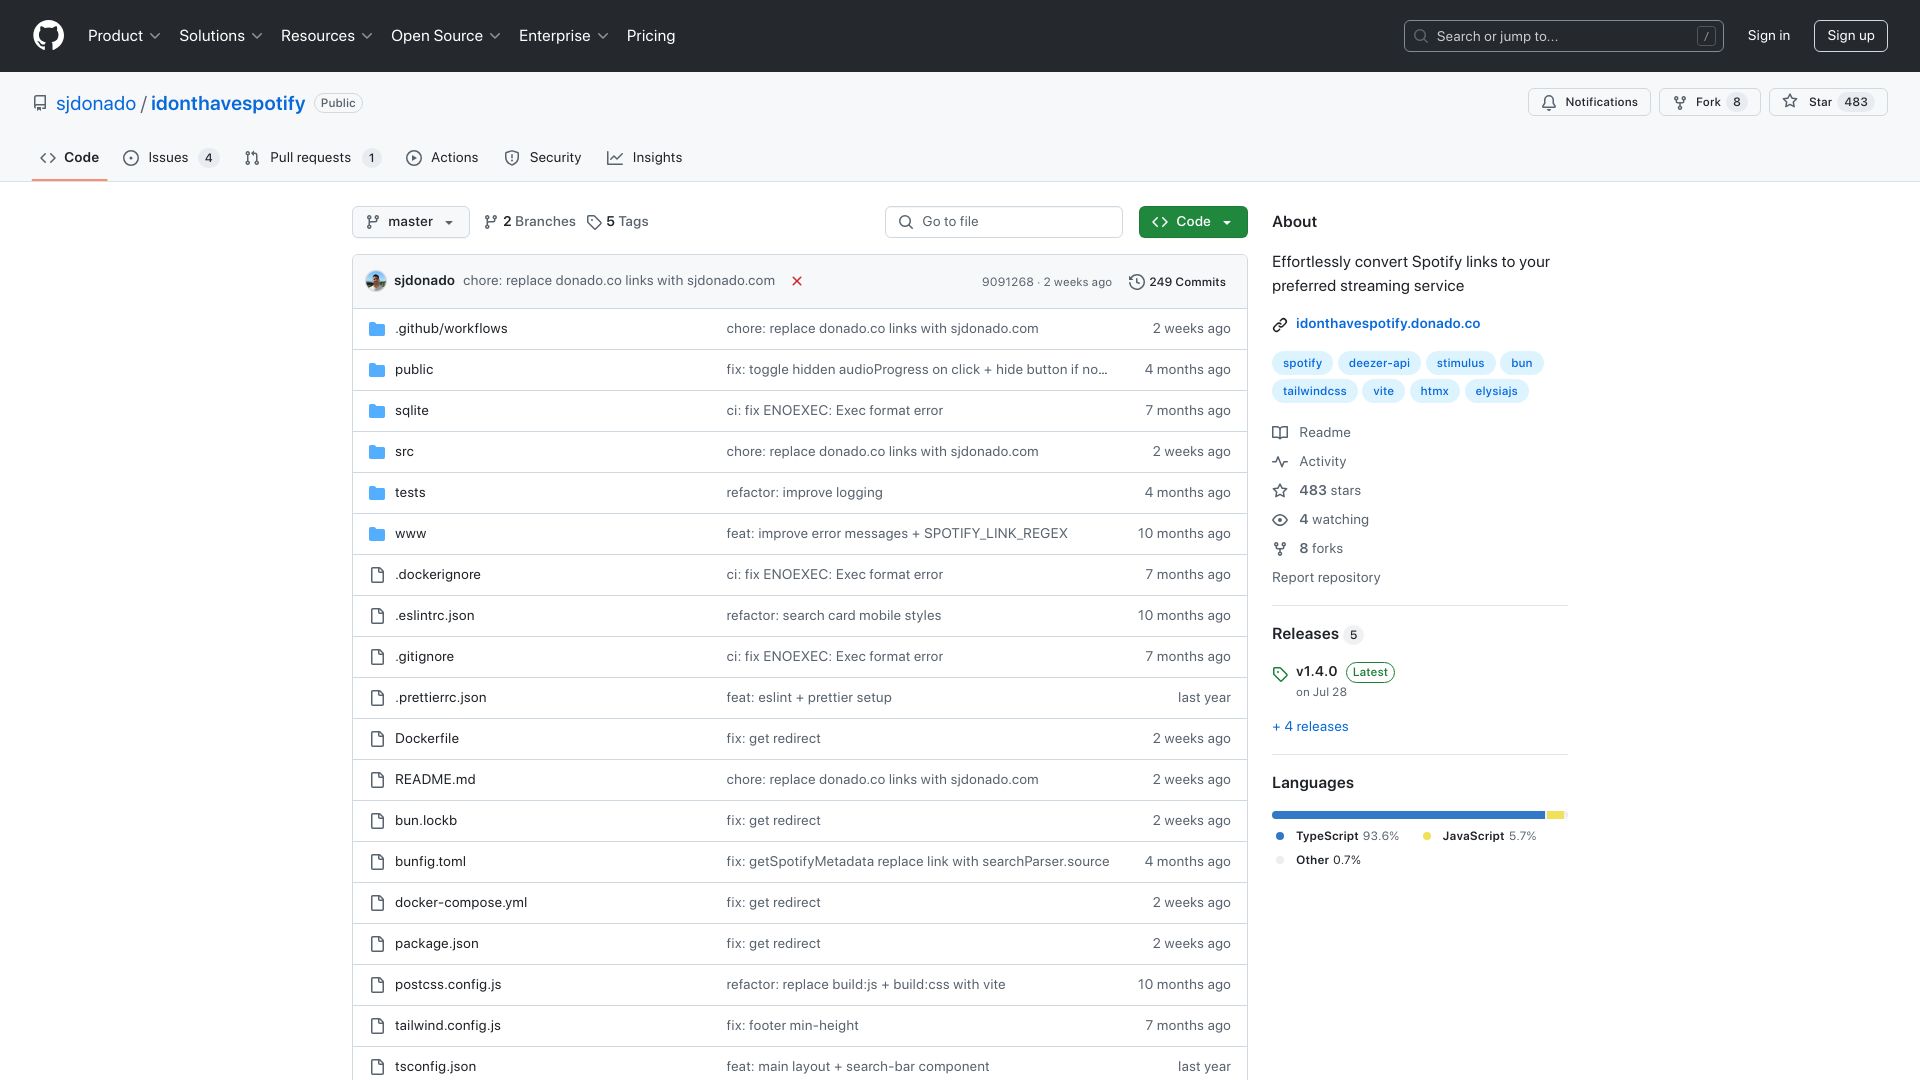Click the Activity pulse icon
Screen dimensions: 1920x1080
click(x=1280, y=461)
